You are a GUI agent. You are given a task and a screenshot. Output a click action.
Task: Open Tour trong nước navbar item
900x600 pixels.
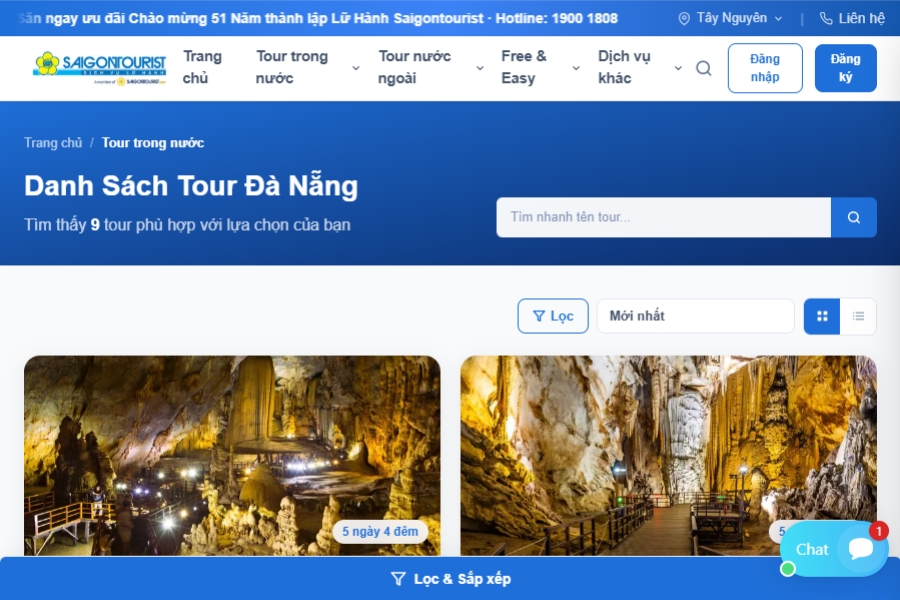(x=292, y=67)
